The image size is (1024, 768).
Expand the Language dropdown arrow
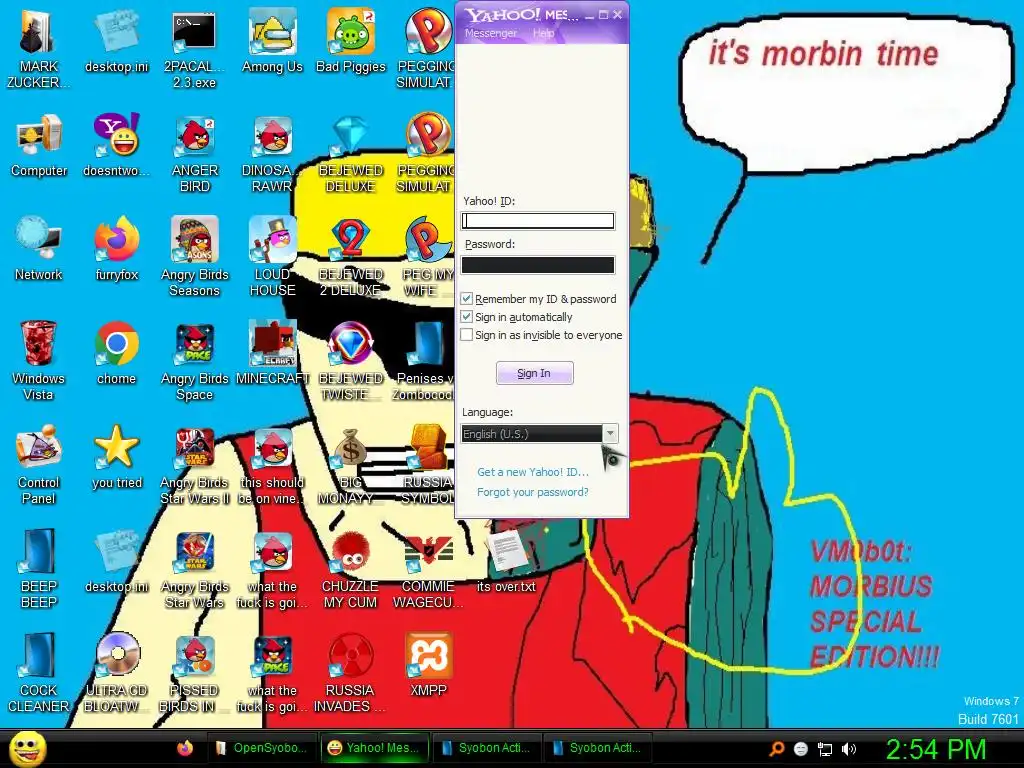tap(609, 434)
